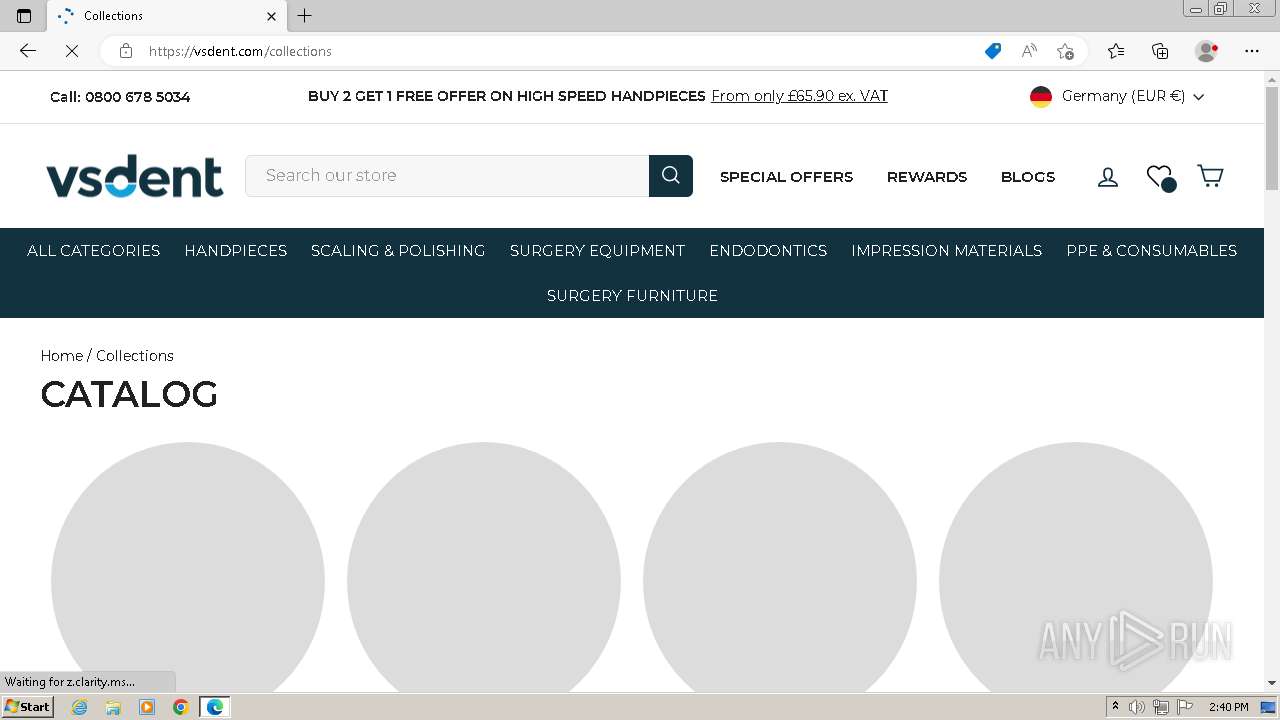Viewport: 1280px width, 720px height.
Task: Click the browser address bar URL
Action: tap(240, 51)
